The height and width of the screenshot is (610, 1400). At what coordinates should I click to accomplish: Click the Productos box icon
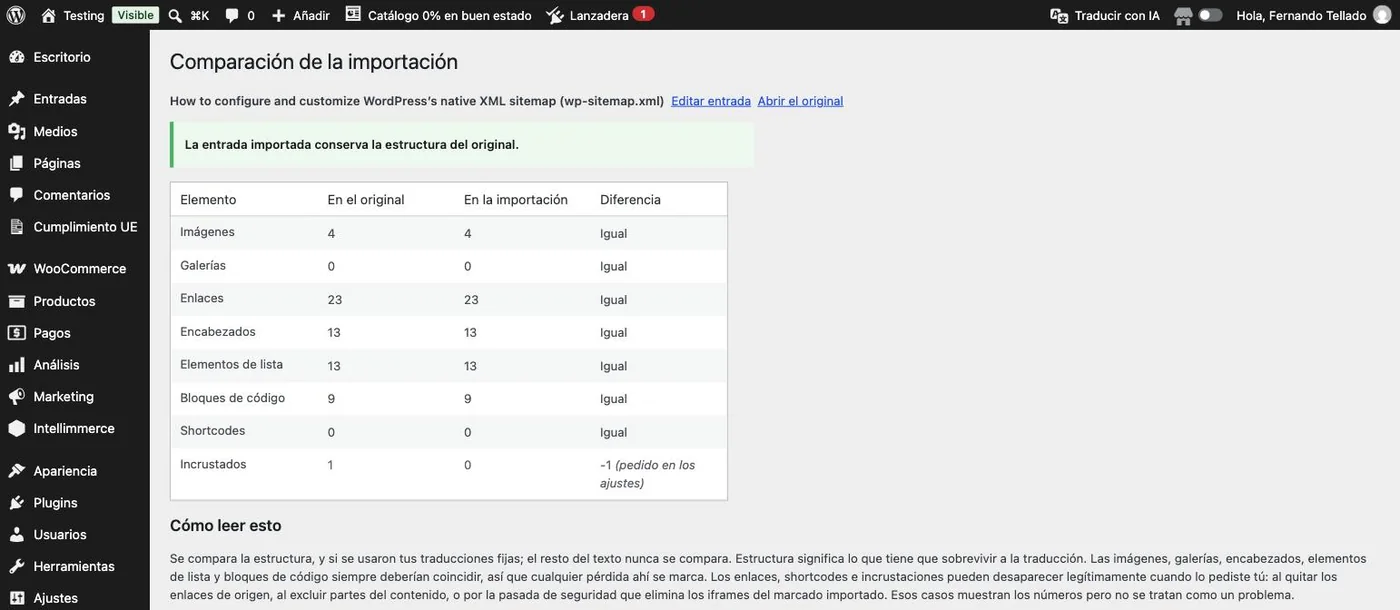pos(16,301)
